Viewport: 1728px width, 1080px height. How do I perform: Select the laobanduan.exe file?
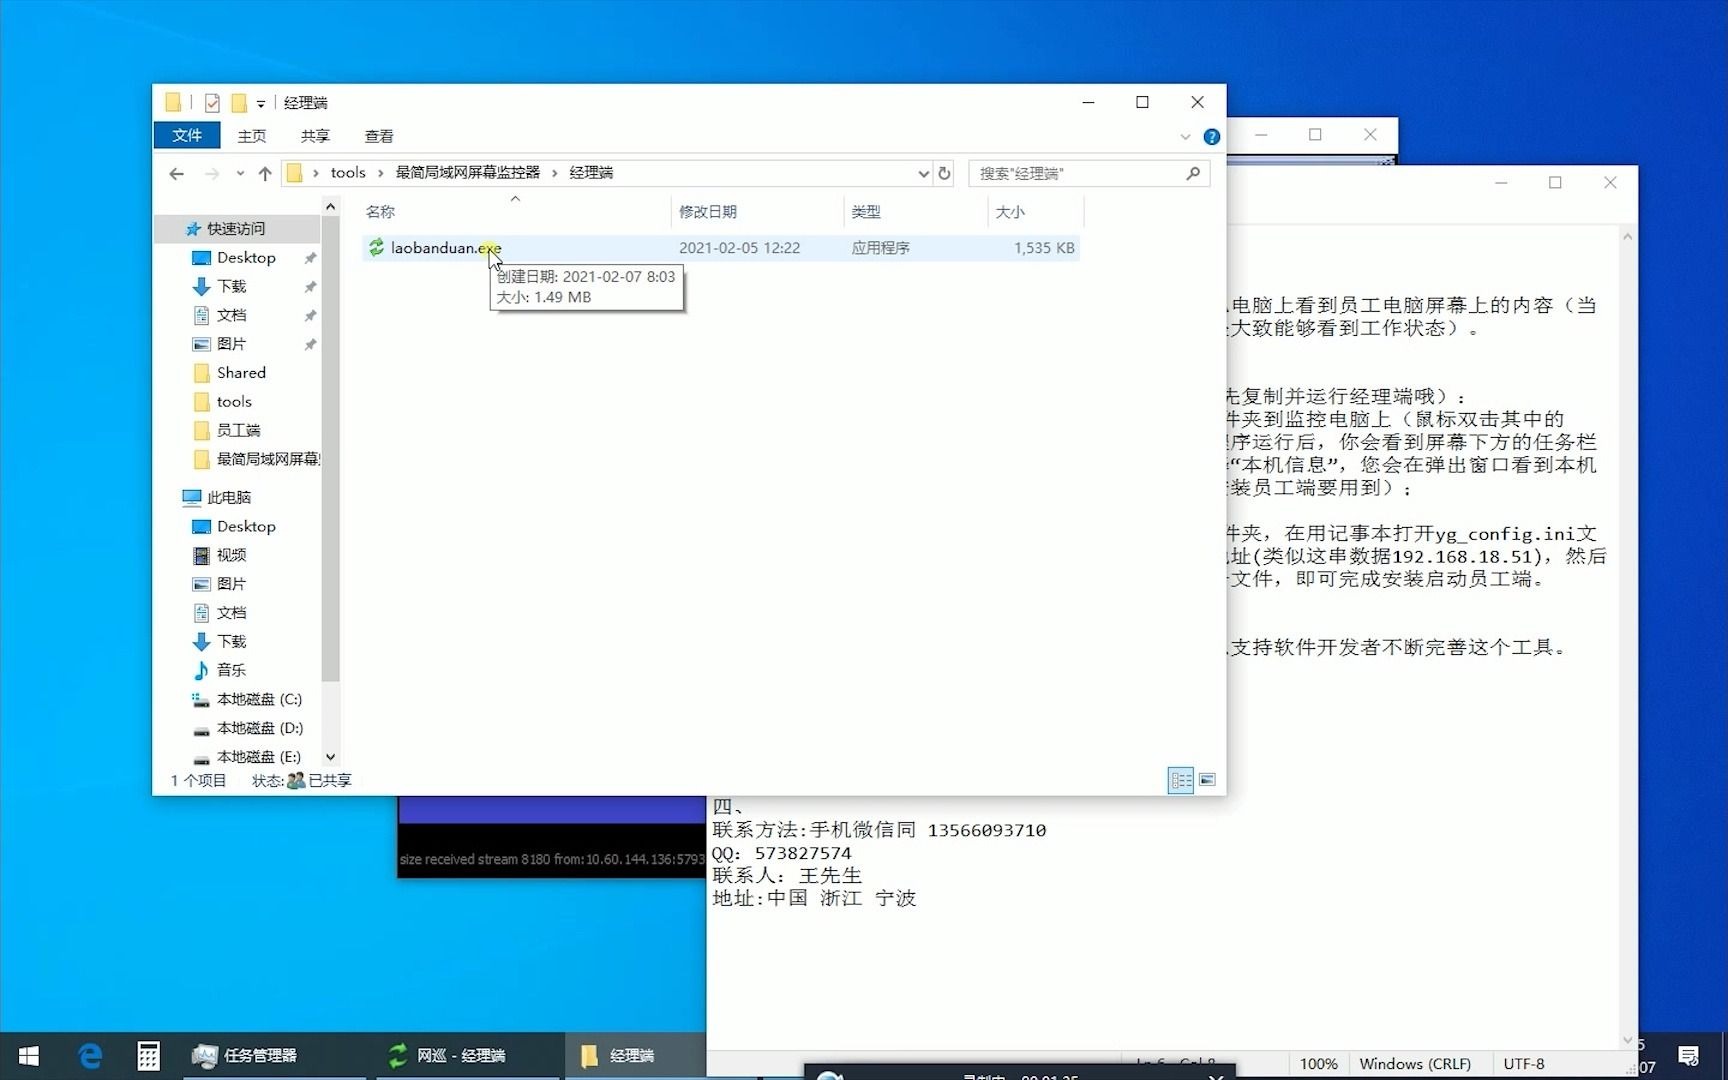click(x=720, y=248)
